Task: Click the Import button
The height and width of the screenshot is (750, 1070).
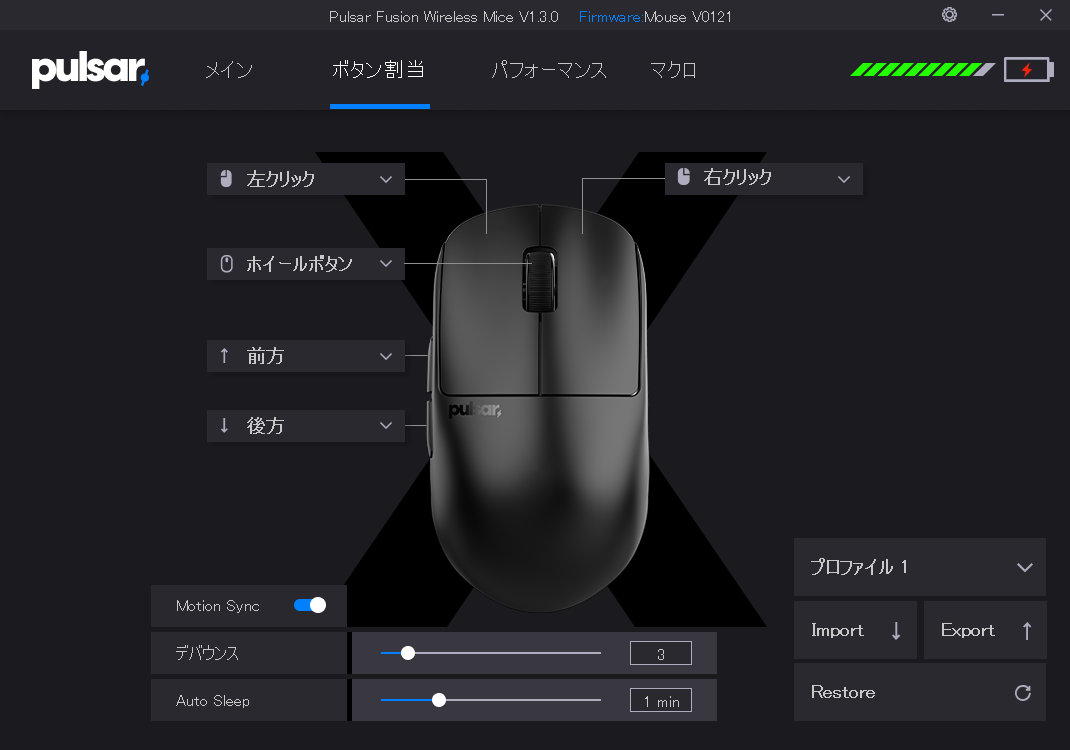Action: [855, 630]
